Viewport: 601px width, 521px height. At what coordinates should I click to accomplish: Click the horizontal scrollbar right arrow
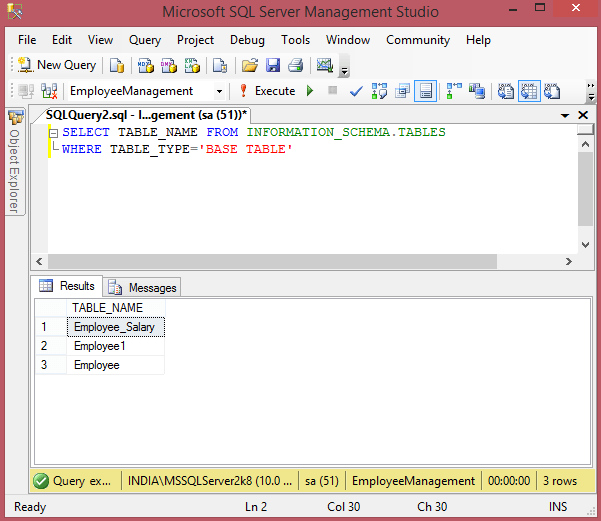point(569,261)
